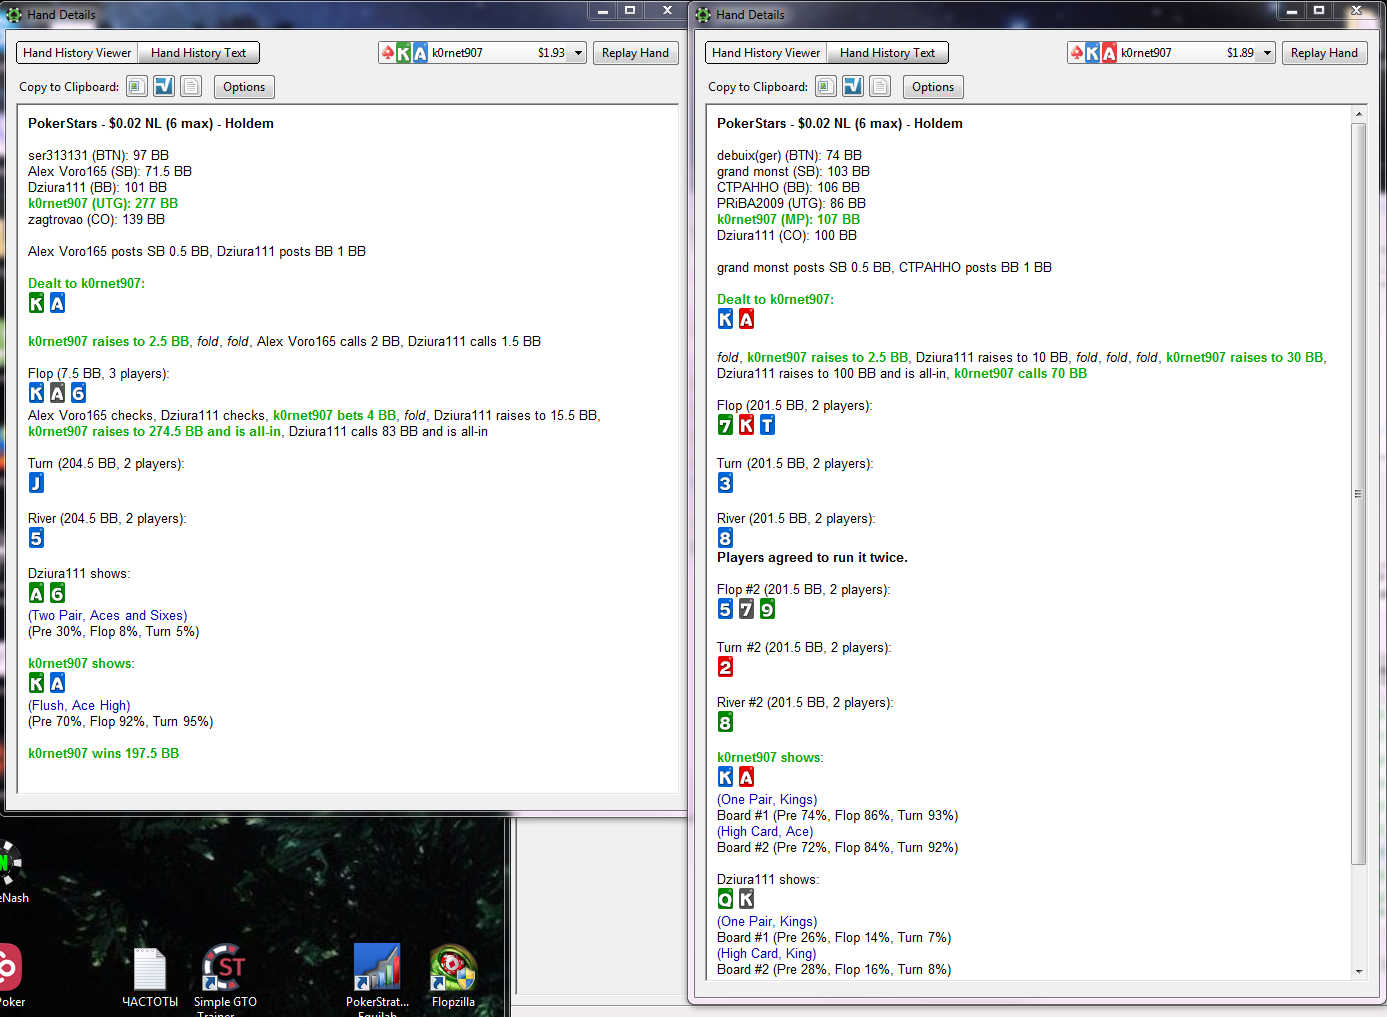Click 'Dziura111 shows:' in the right window
Screen dimensions: 1387x1017
point(768,879)
